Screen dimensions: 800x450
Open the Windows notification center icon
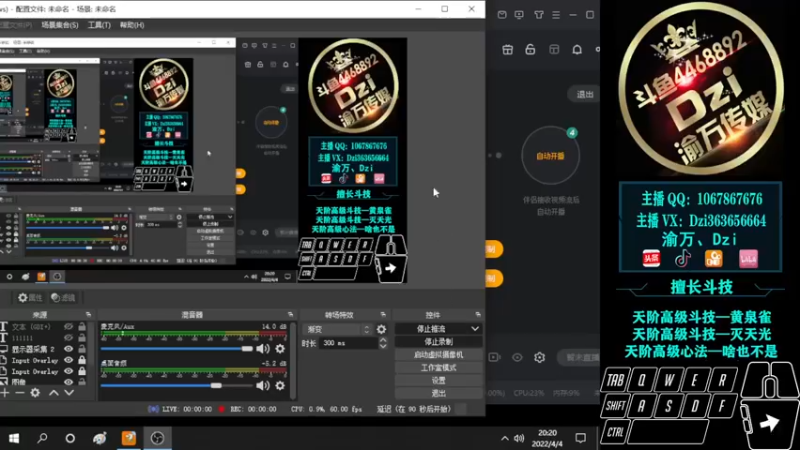pyautogui.click(x=581, y=438)
